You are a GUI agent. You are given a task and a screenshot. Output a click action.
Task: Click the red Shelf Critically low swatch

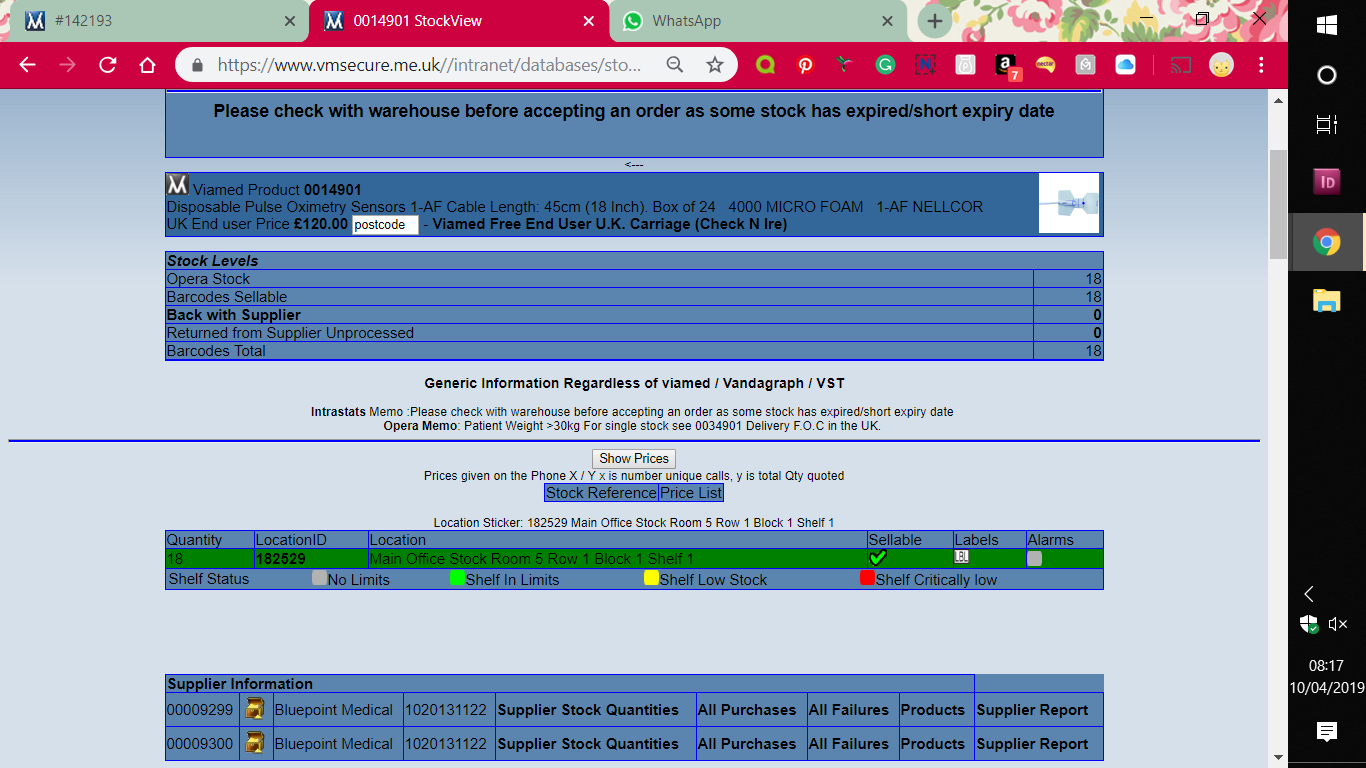pos(867,578)
